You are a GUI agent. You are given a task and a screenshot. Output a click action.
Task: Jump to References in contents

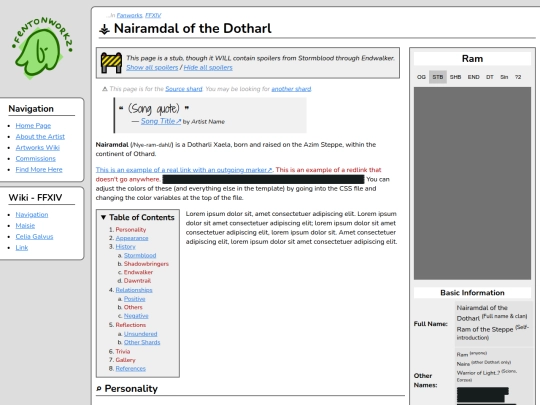coord(131,368)
